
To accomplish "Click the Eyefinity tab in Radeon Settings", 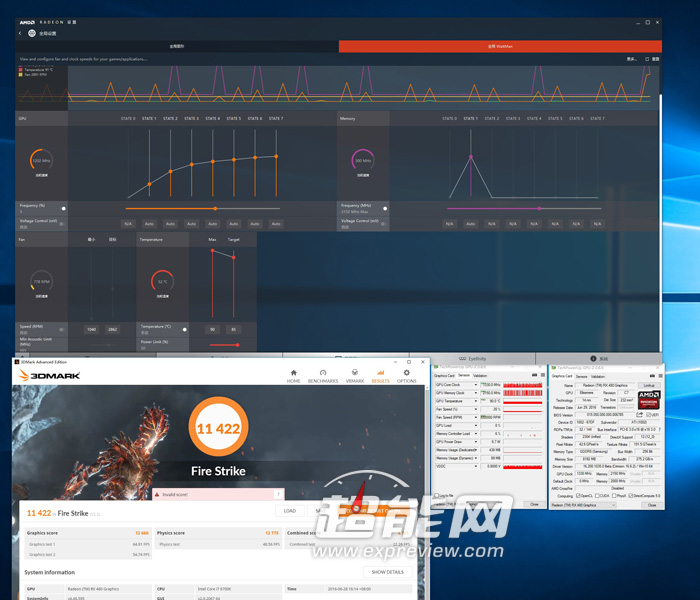I will click(x=473, y=358).
